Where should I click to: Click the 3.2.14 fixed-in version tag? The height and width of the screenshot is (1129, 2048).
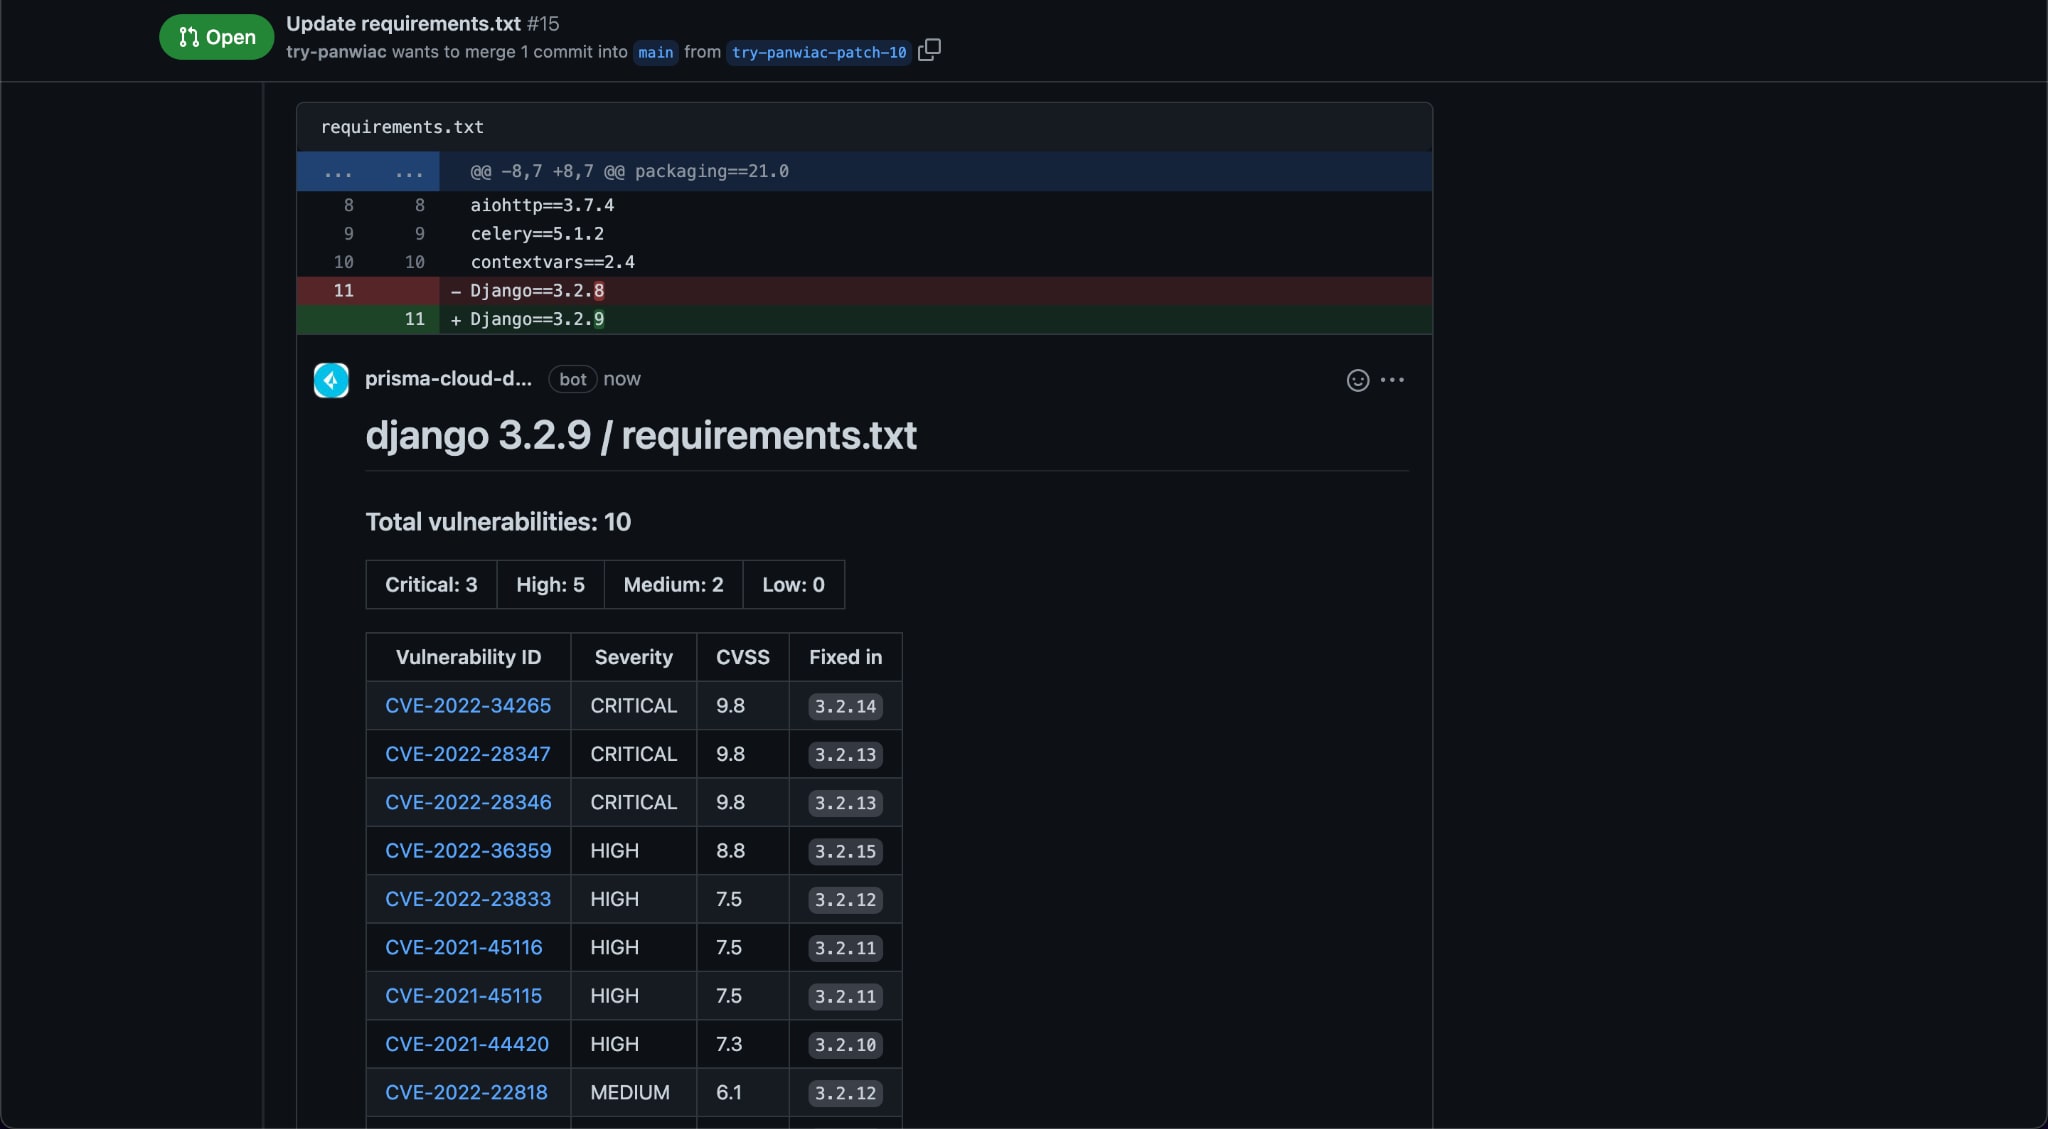click(845, 706)
